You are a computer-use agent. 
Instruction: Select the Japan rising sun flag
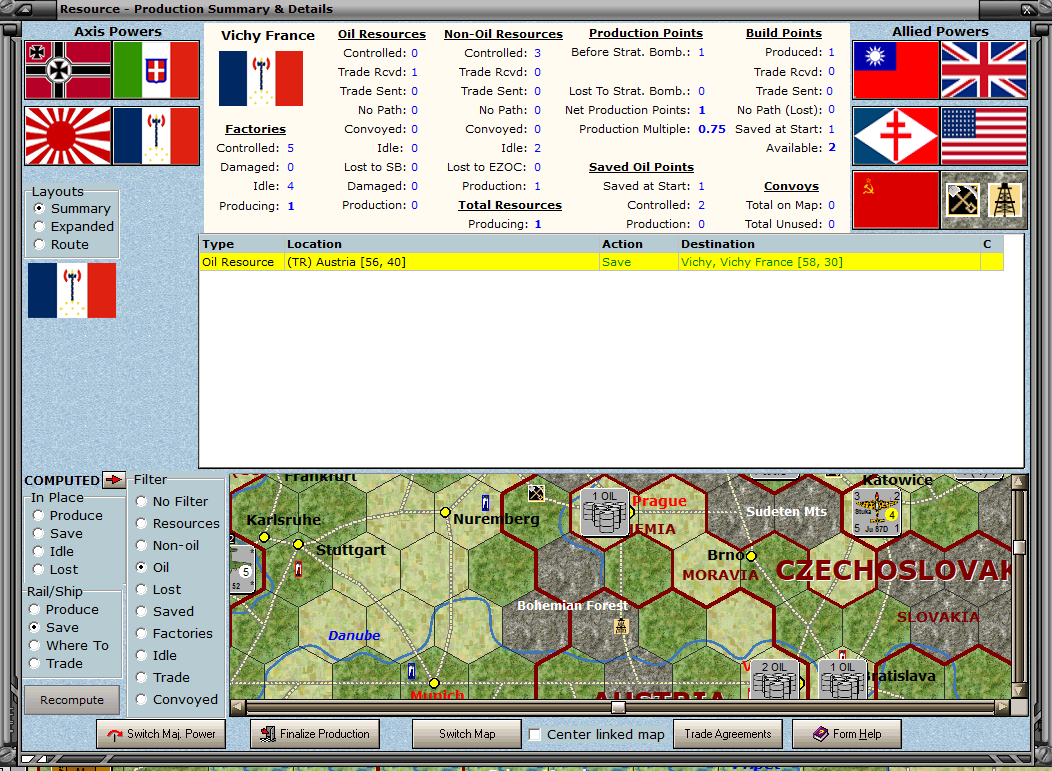pos(68,136)
